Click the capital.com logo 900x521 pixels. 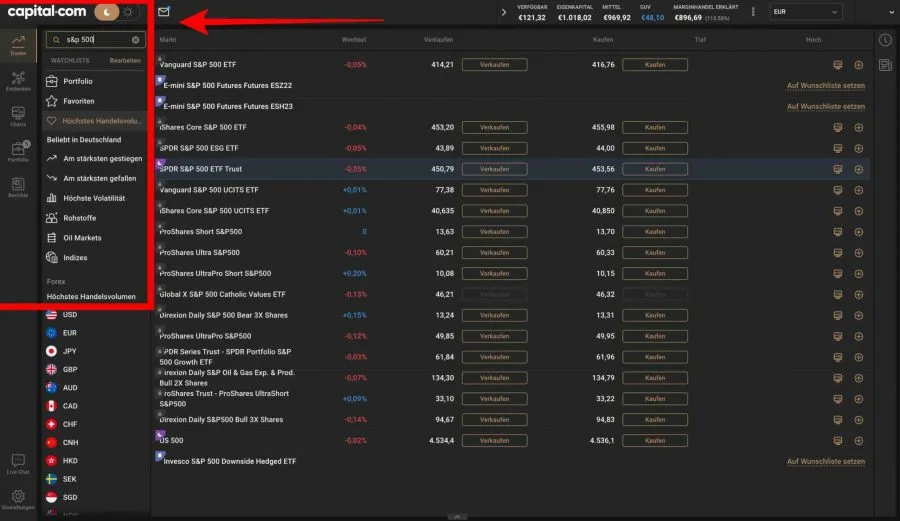(46, 11)
